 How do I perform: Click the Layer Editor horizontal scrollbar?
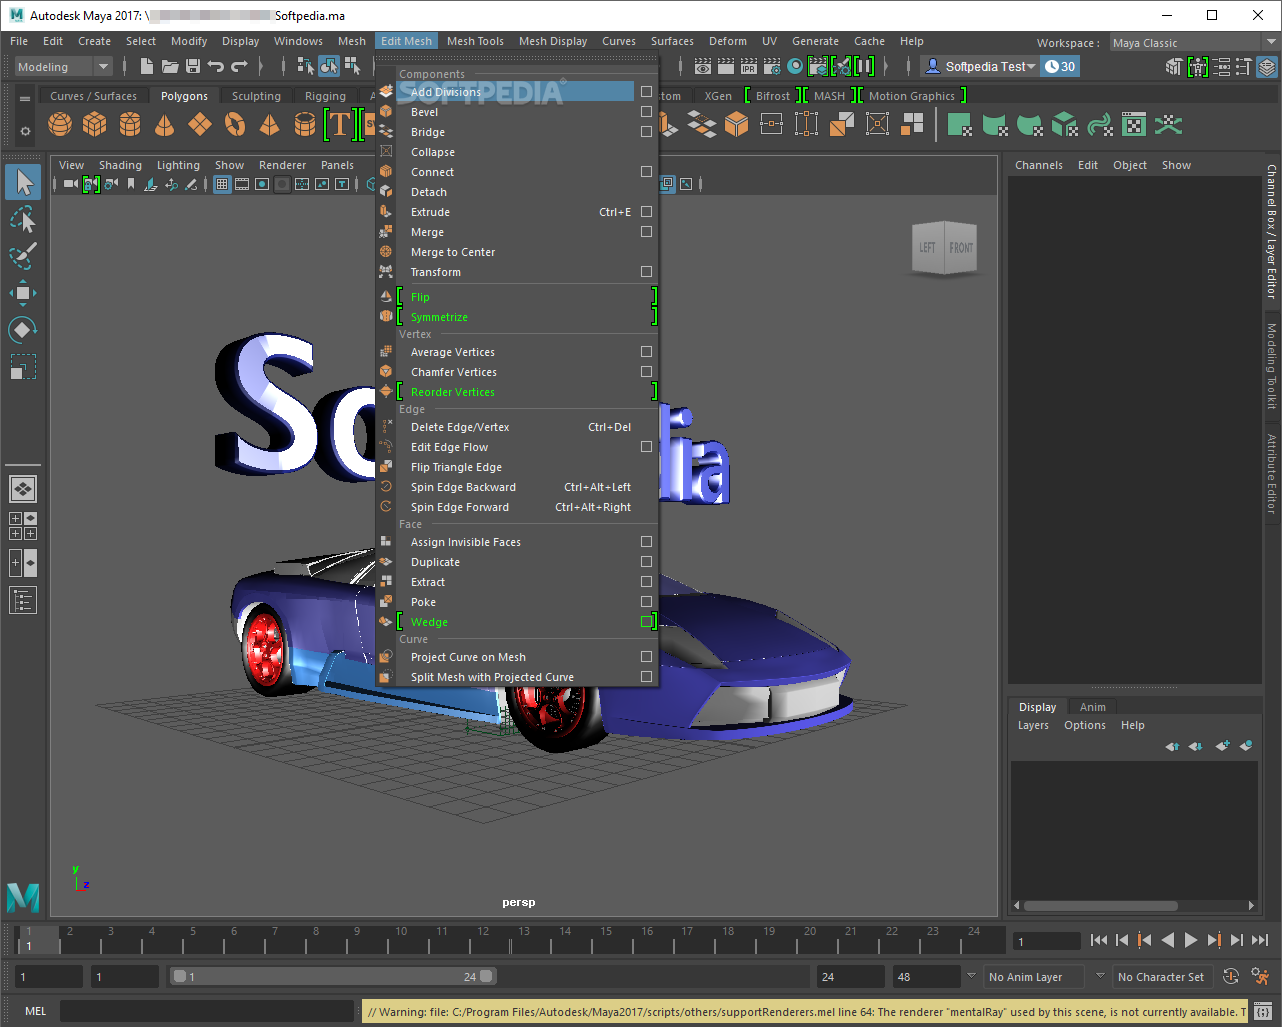[x=1100, y=906]
